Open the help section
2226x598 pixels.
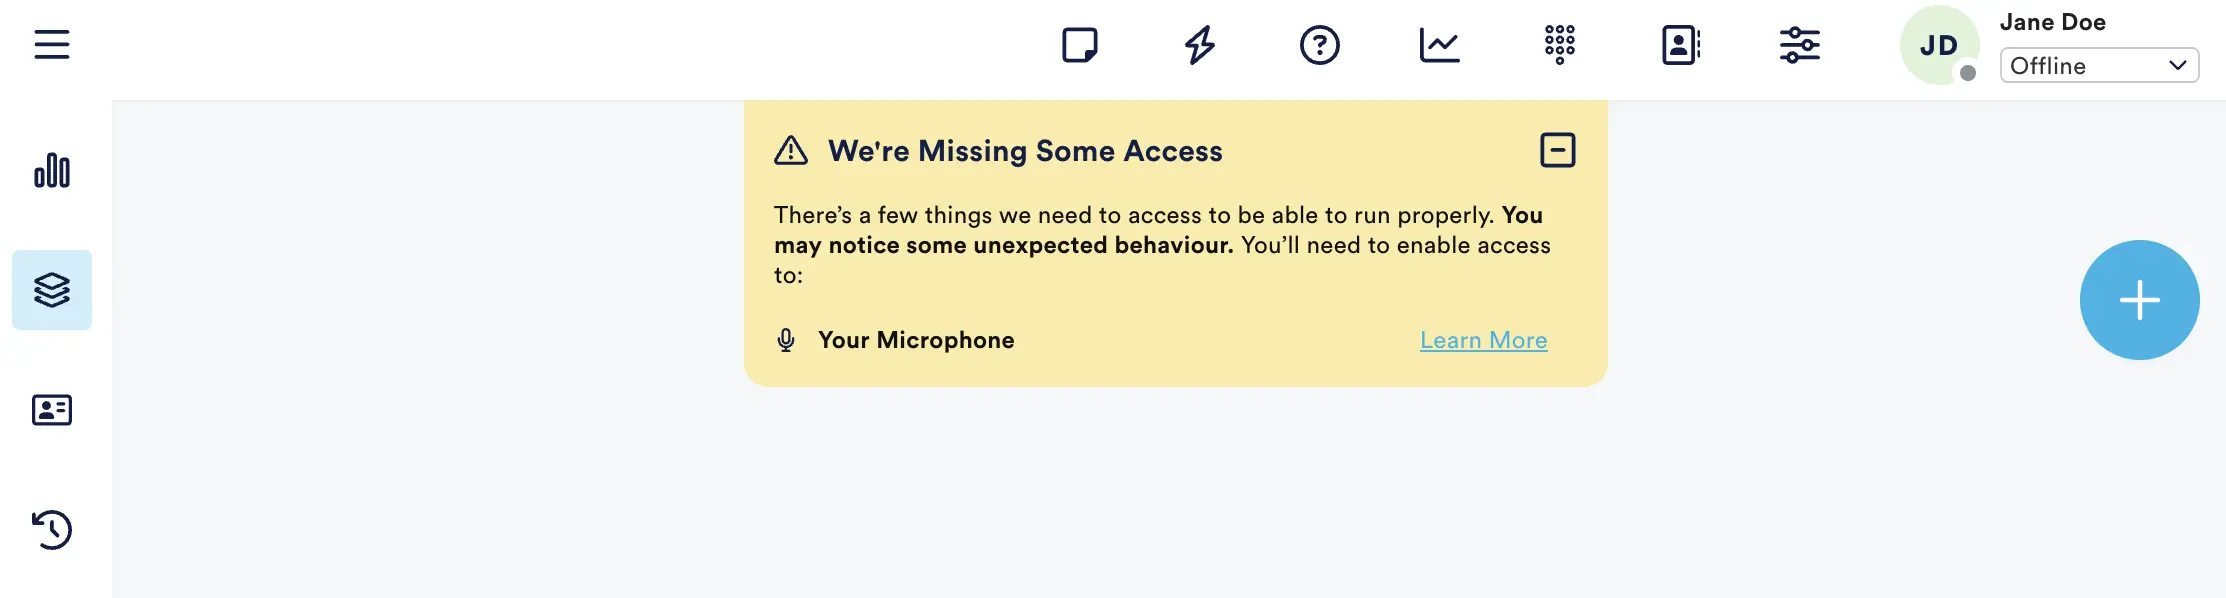(1319, 45)
